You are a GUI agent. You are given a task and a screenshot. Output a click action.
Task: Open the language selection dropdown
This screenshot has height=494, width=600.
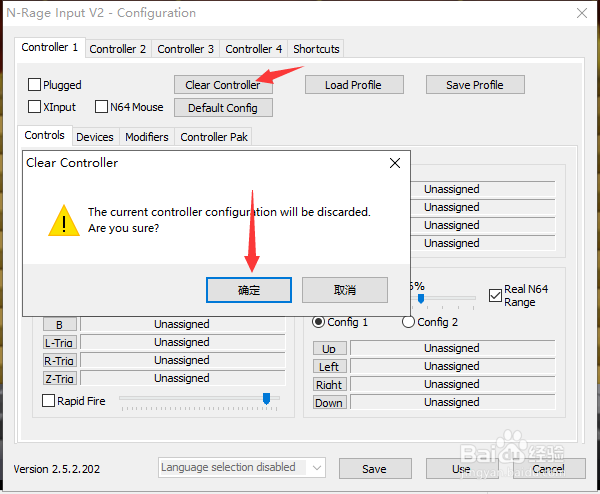coord(242,467)
